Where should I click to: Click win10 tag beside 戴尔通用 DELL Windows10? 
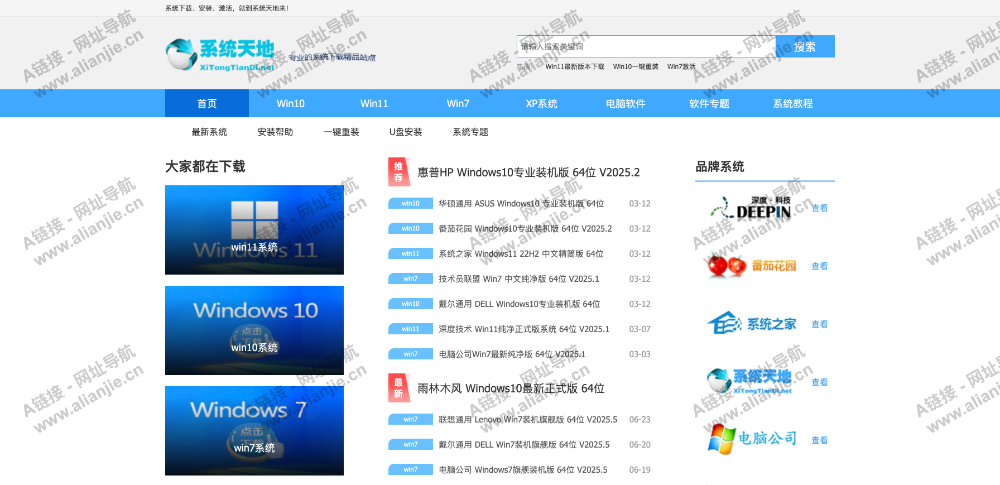tap(411, 304)
